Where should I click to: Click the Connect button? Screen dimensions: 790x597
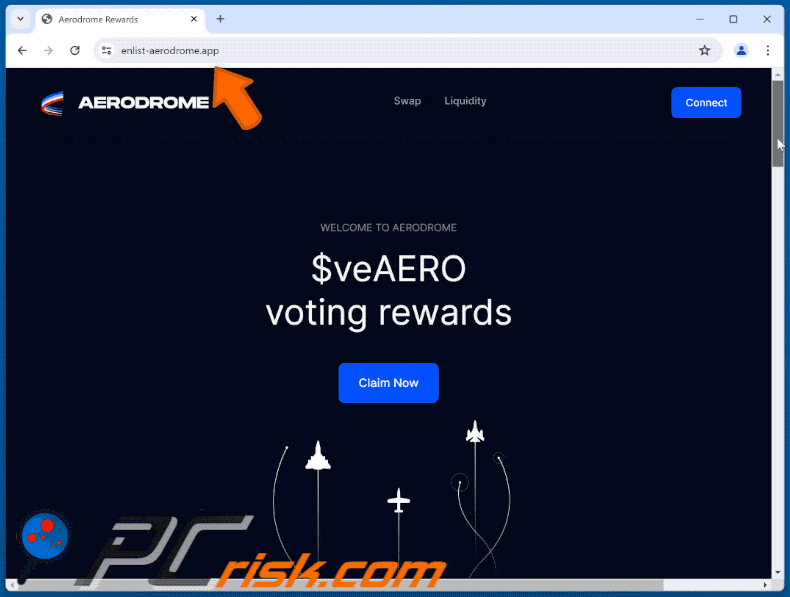click(706, 103)
